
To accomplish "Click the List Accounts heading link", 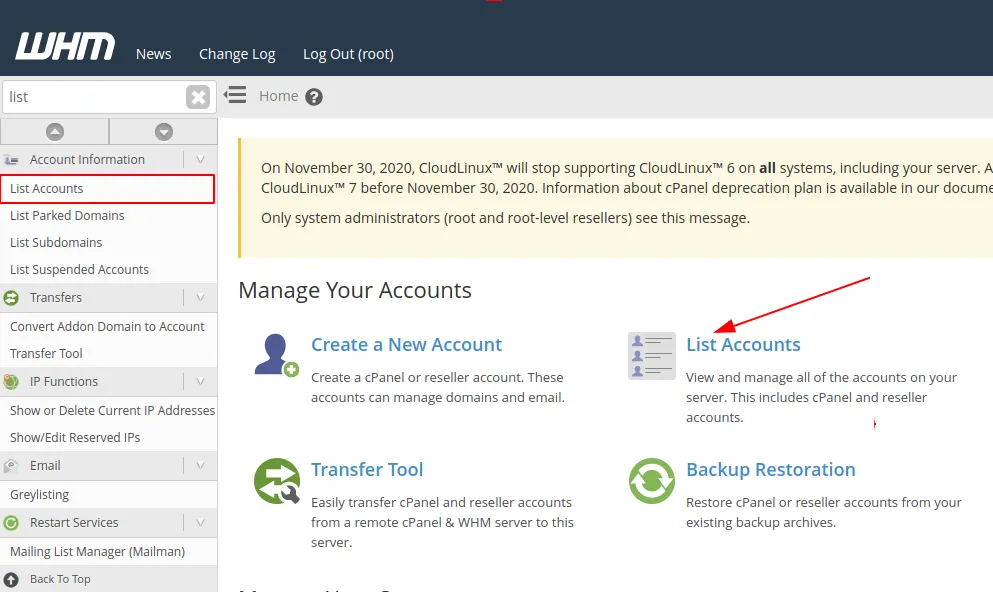I will (743, 345).
